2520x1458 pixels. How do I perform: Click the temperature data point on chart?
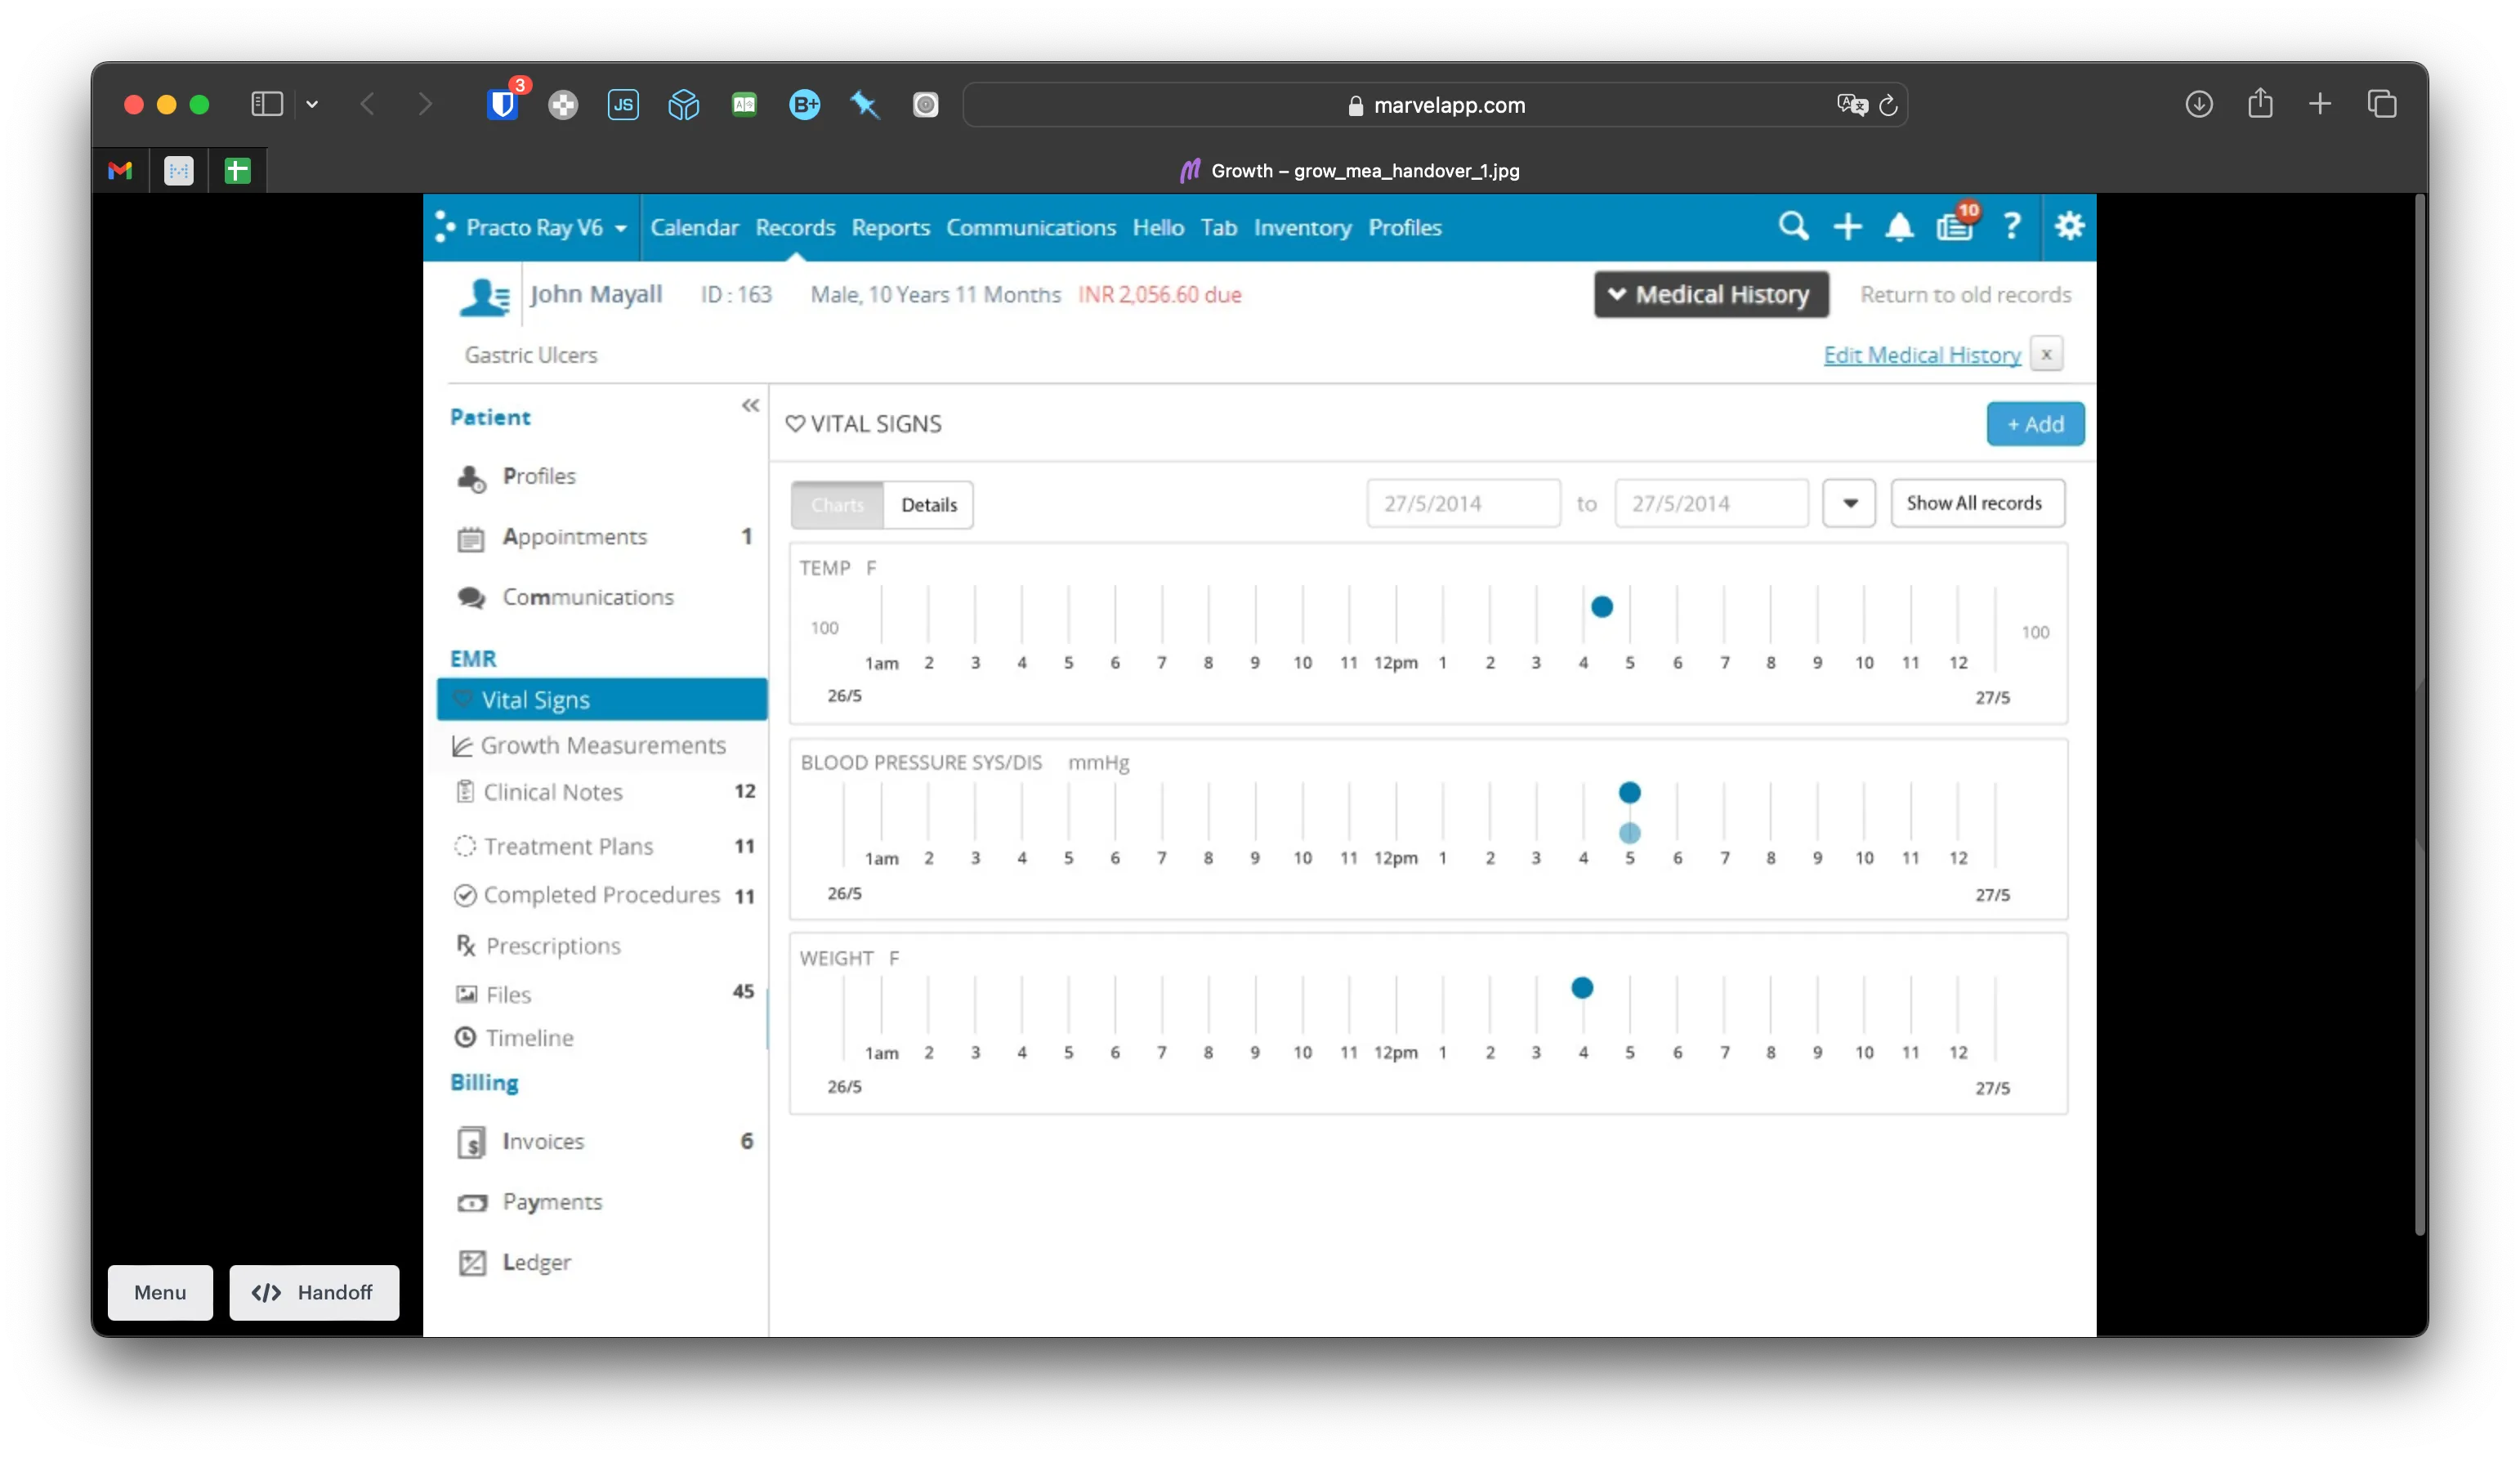[x=1601, y=607]
